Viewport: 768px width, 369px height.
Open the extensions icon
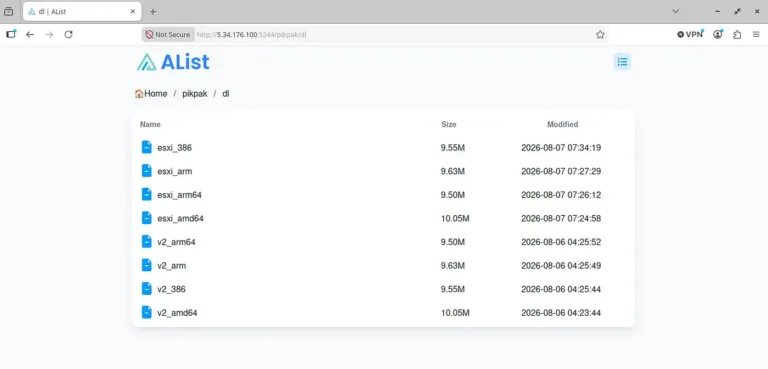coord(737,34)
